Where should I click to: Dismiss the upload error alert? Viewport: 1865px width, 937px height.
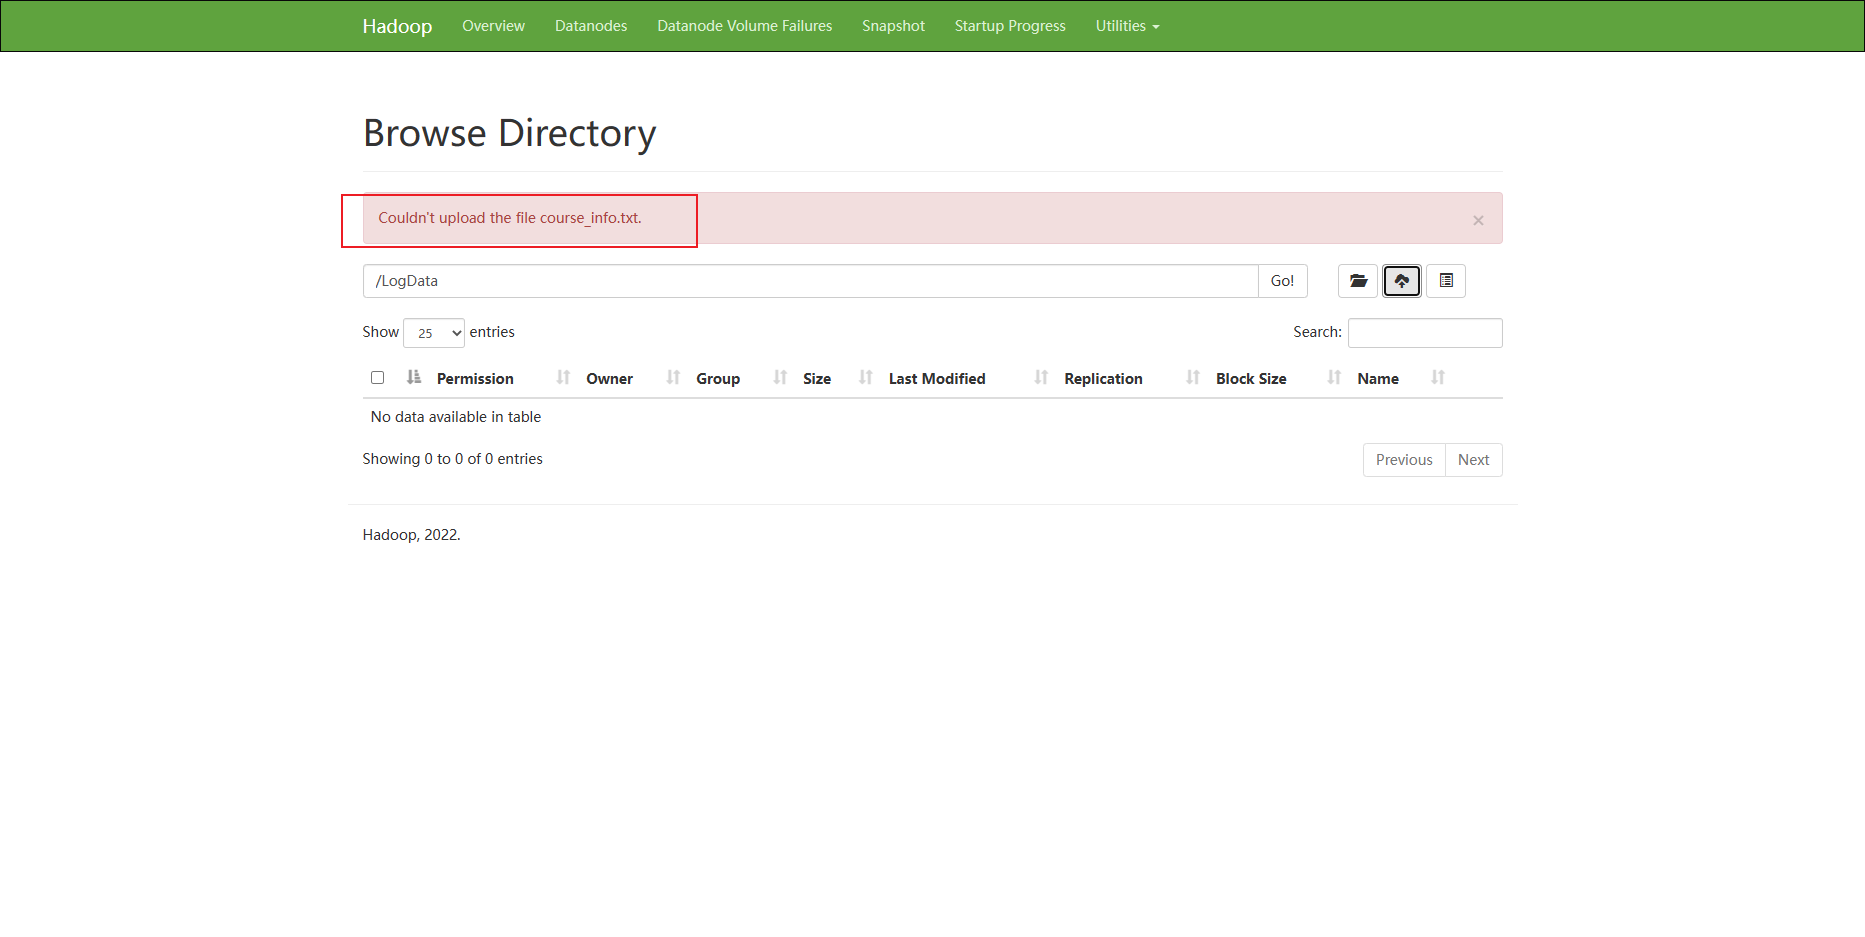point(1478,220)
